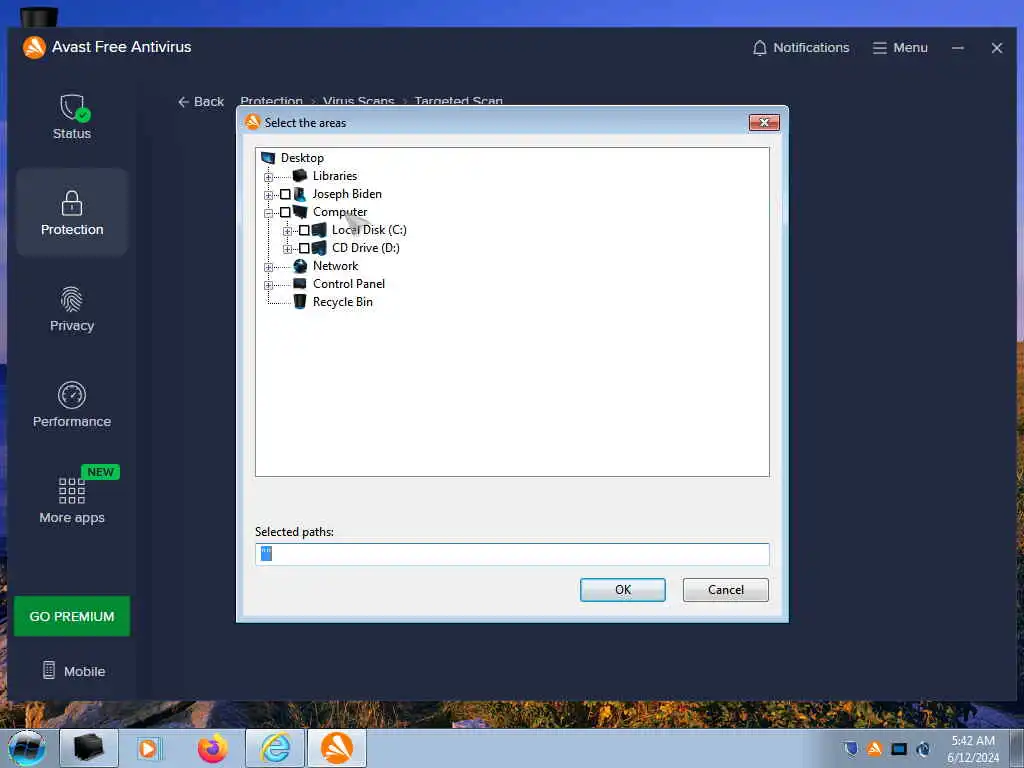1024x768 pixels.
Task: Open the Protection section in Avast sidebar
Action: tap(72, 212)
